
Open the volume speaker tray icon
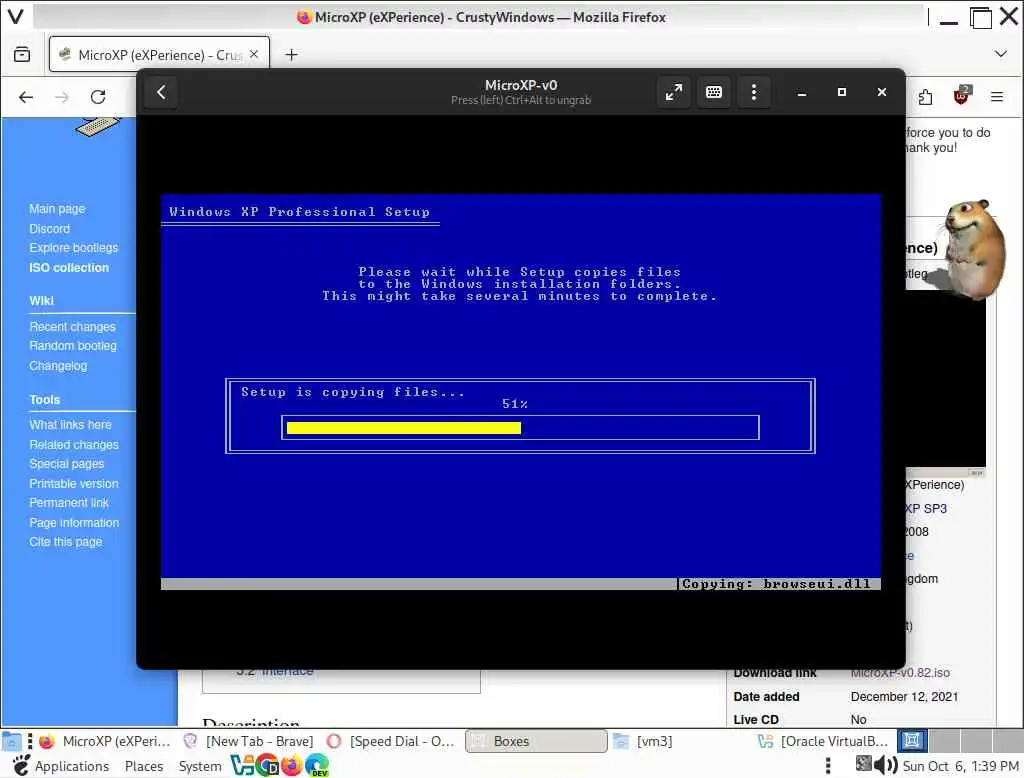tap(886, 764)
